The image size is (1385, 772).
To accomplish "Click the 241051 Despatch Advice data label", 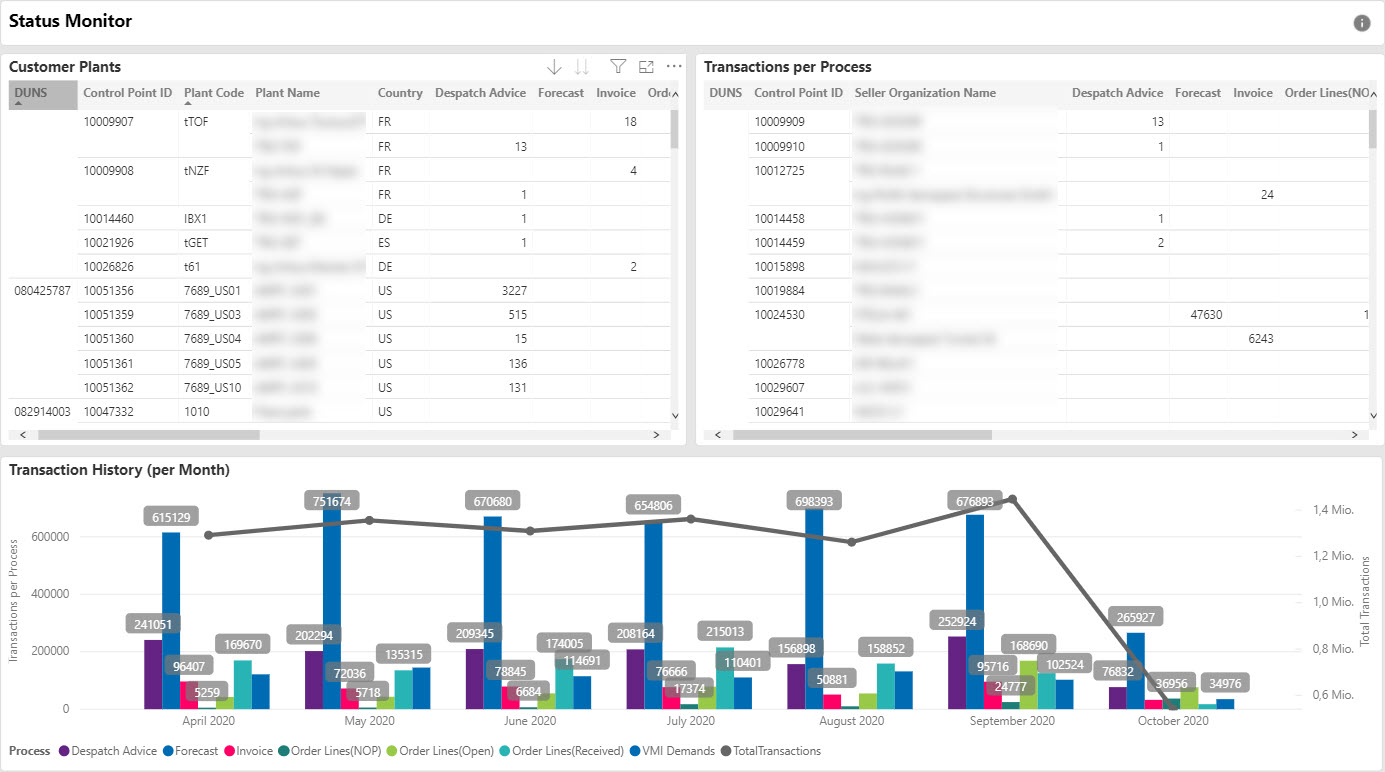I will pyautogui.click(x=153, y=624).
